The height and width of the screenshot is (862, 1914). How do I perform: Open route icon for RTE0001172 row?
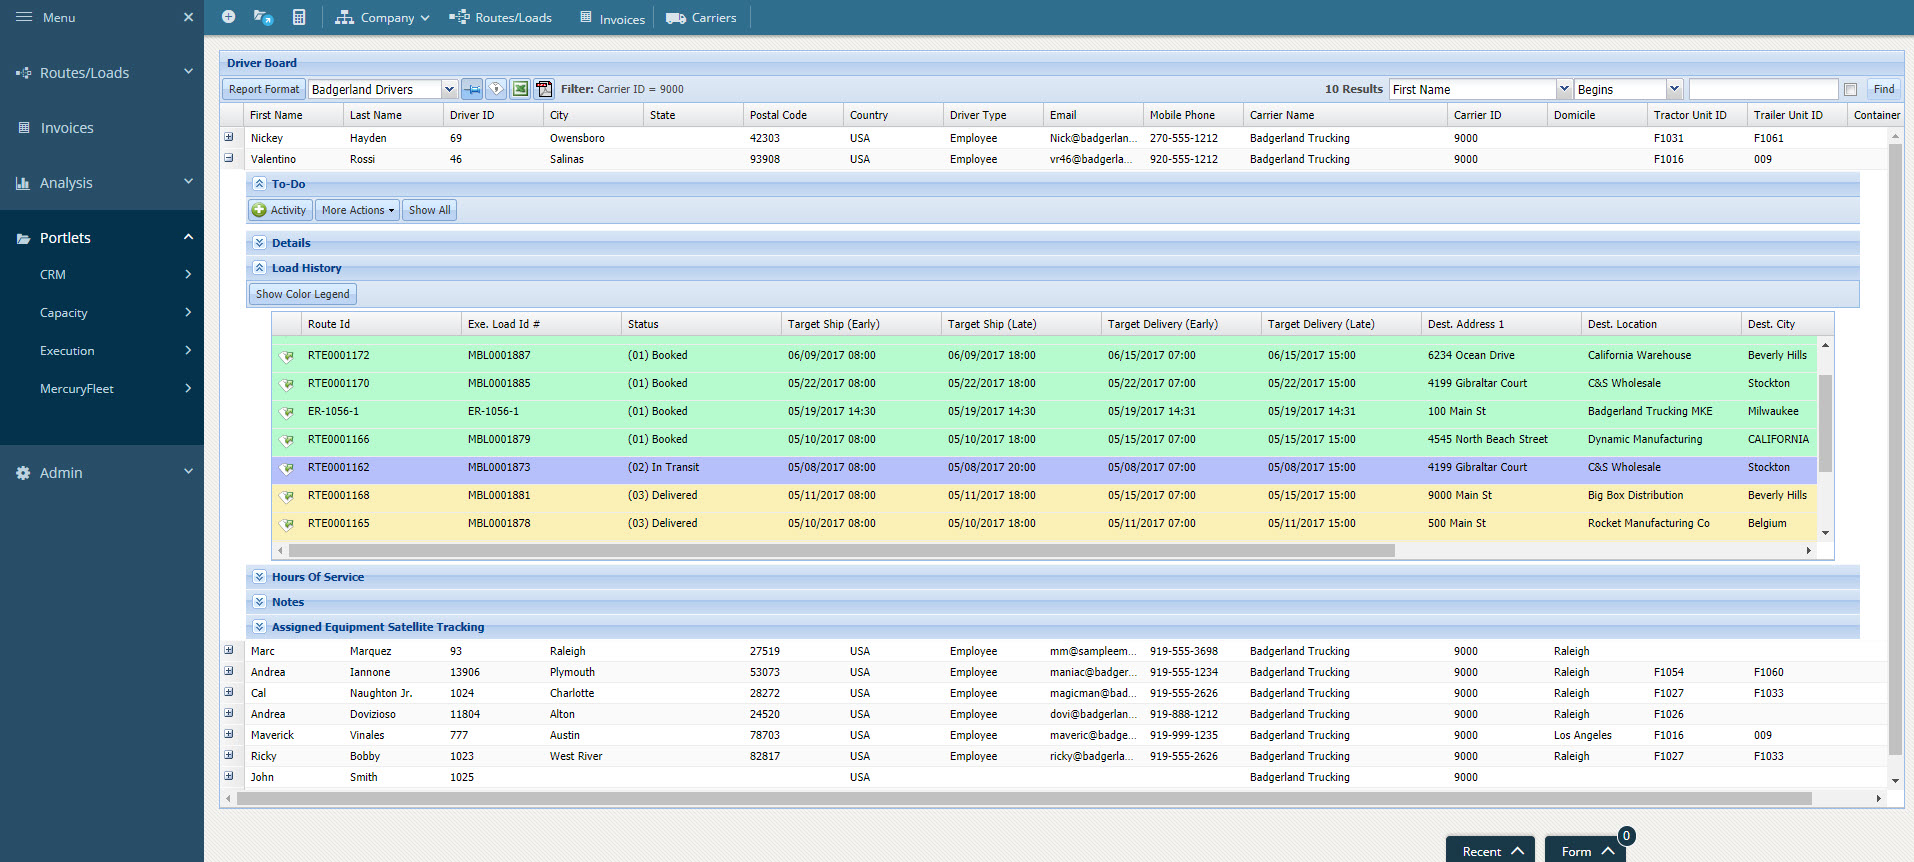point(287,356)
